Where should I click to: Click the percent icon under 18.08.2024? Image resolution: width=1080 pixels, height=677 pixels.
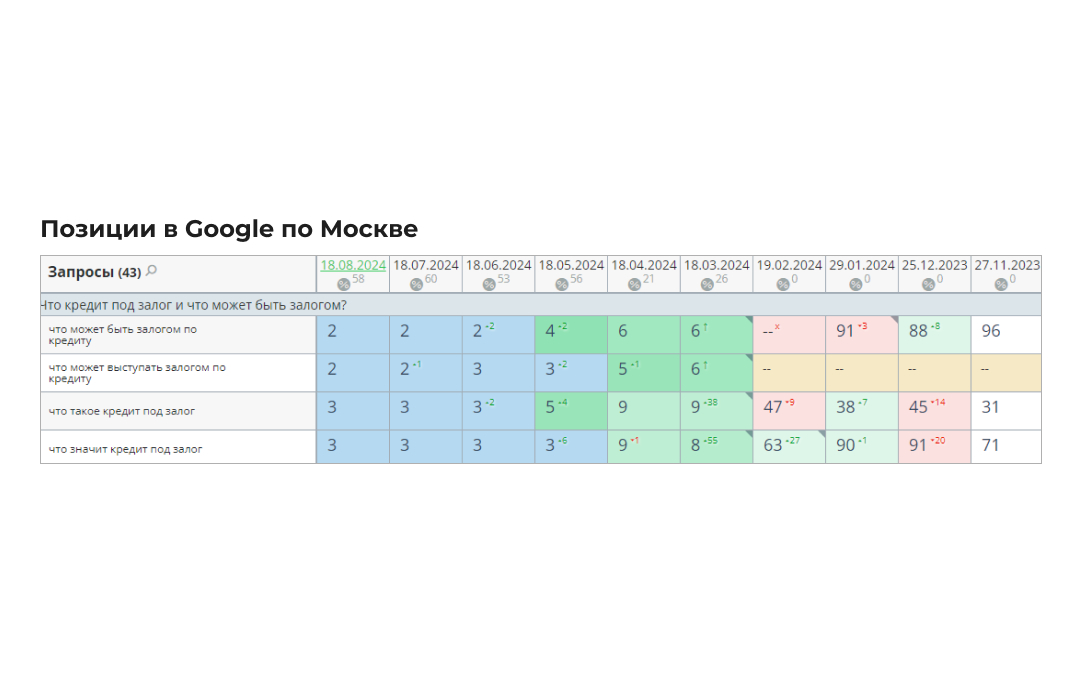pos(344,284)
